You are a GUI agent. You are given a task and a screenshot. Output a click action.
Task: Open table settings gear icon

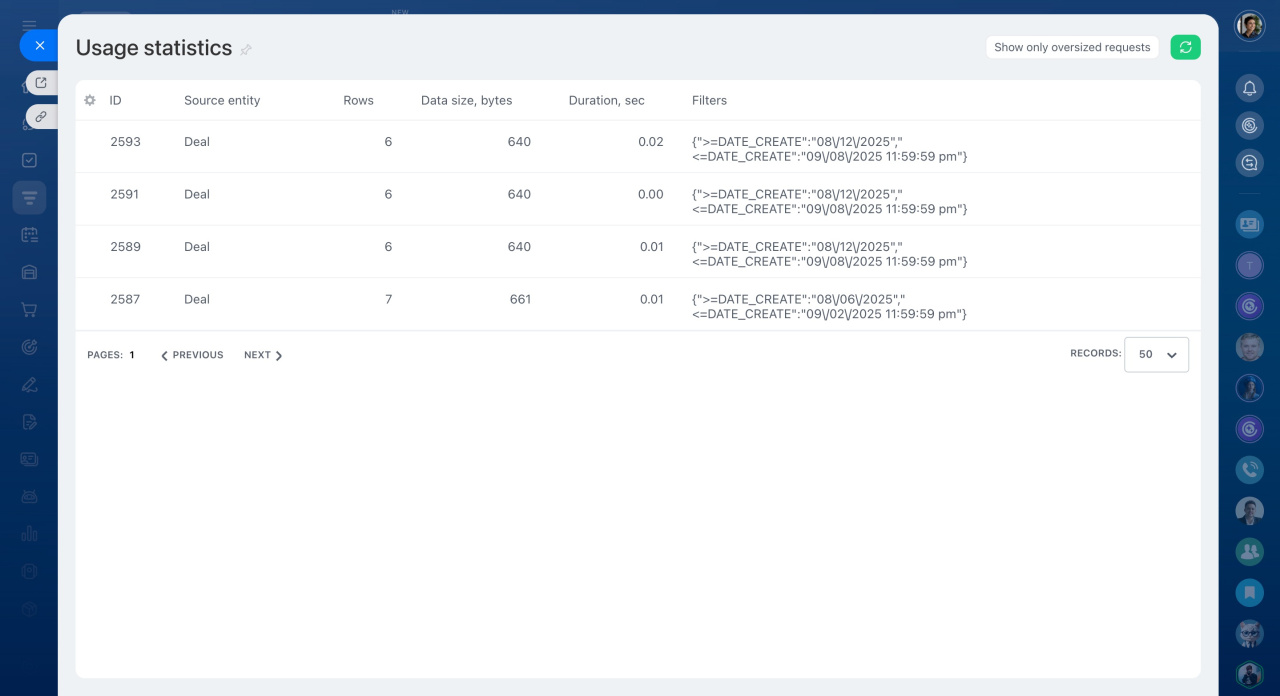tap(90, 101)
